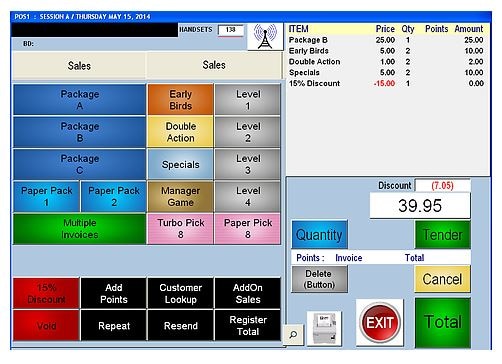The width and height of the screenshot is (502, 364).
Task: Click the Qty column header
Action: (x=408, y=29)
